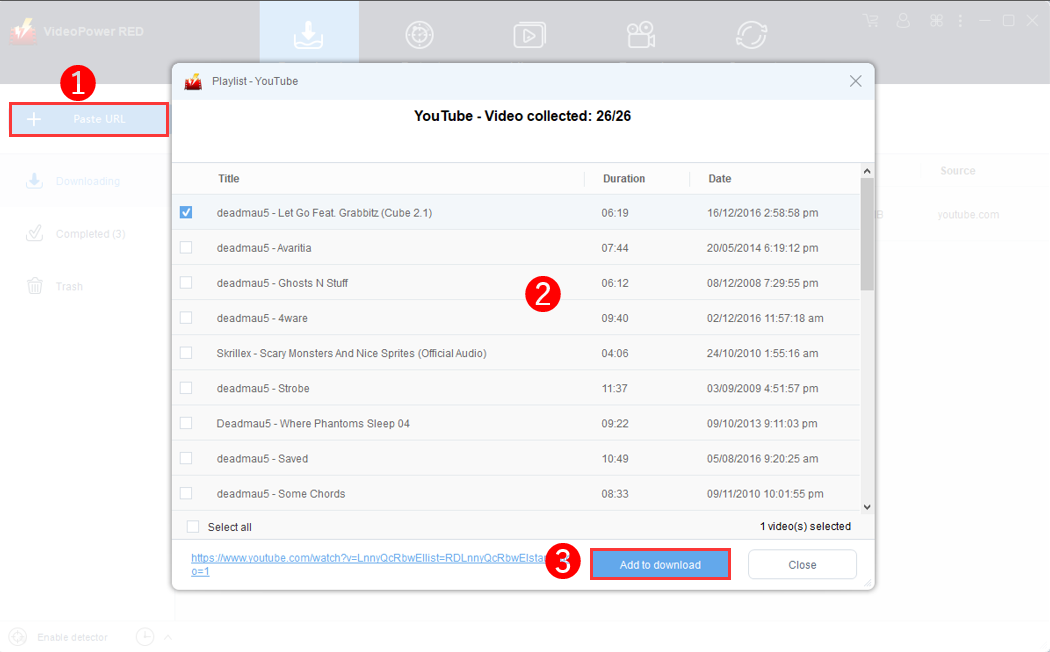
Task: Open the user account icon at top right
Action: 903,19
